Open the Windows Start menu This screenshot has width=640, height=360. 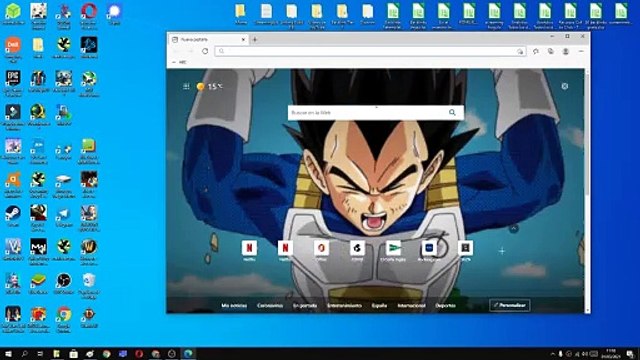point(8,353)
